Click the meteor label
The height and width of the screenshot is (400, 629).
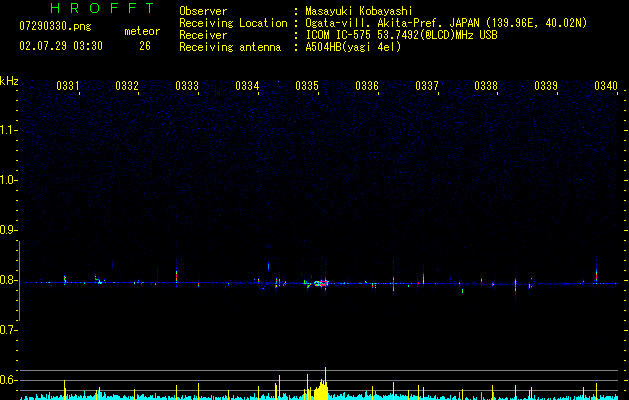[142, 31]
